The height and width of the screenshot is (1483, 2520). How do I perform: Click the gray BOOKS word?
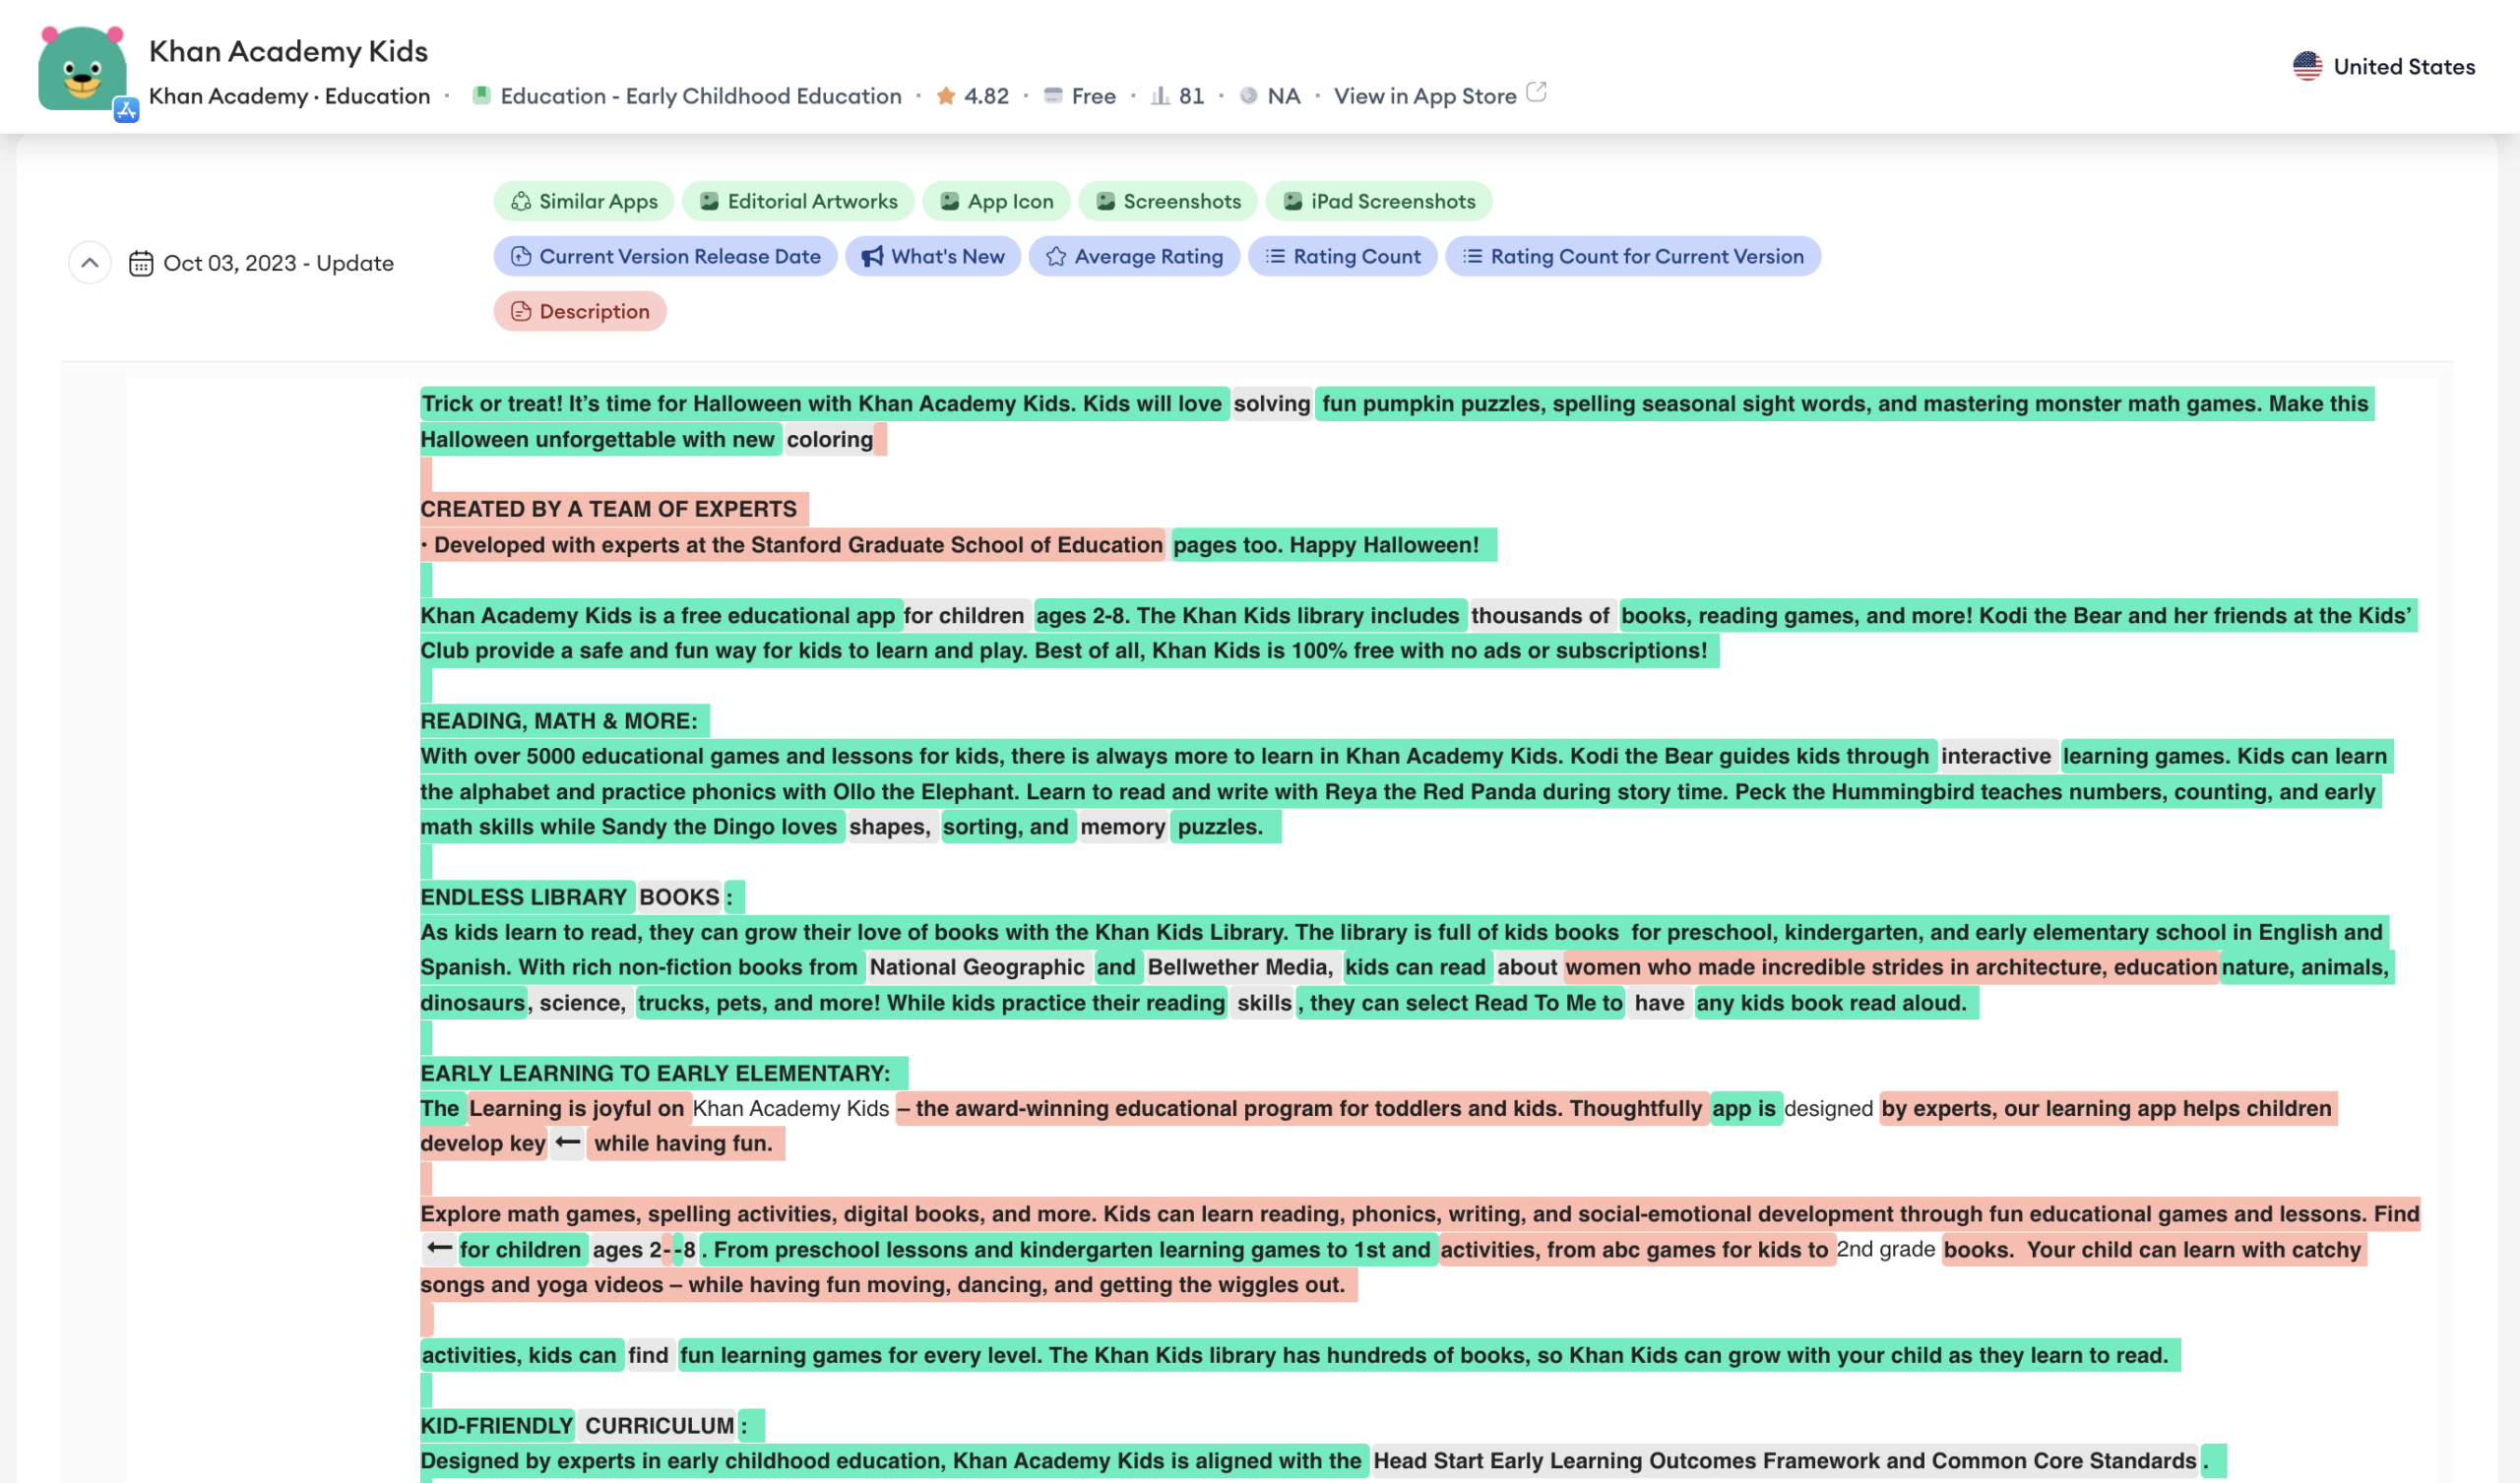(x=679, y=897)
